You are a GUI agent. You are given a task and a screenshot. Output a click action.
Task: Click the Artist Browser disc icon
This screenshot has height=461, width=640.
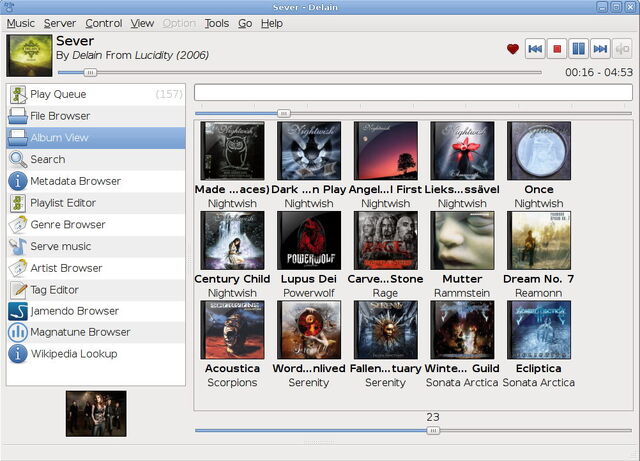[18, 268]
